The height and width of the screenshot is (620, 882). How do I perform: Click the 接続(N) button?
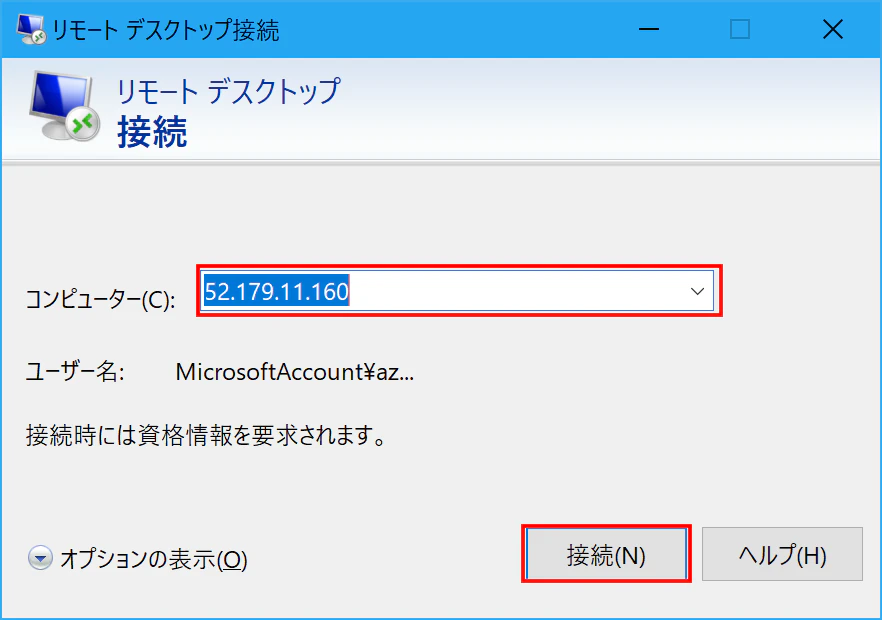point(606,554)
